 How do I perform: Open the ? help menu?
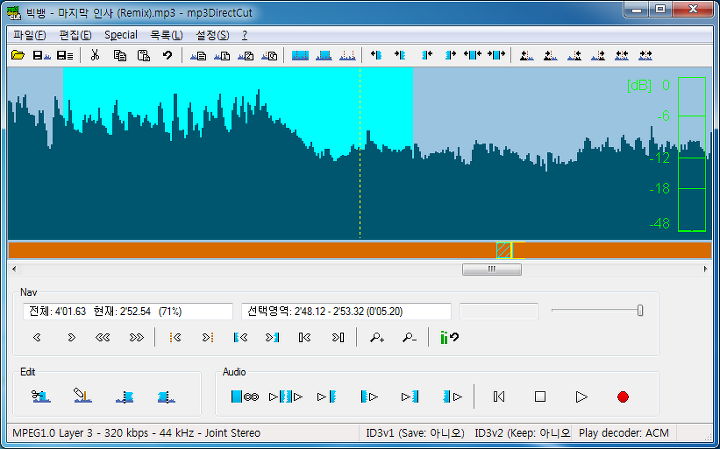point(244,35)
